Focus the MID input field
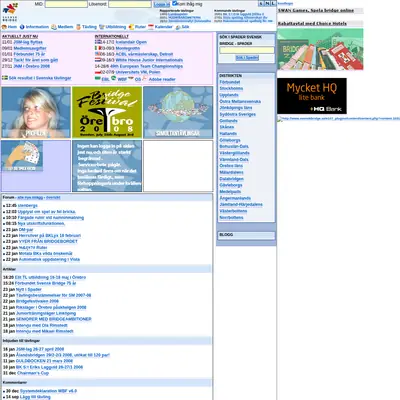The image size is (400, 400). 66,4
